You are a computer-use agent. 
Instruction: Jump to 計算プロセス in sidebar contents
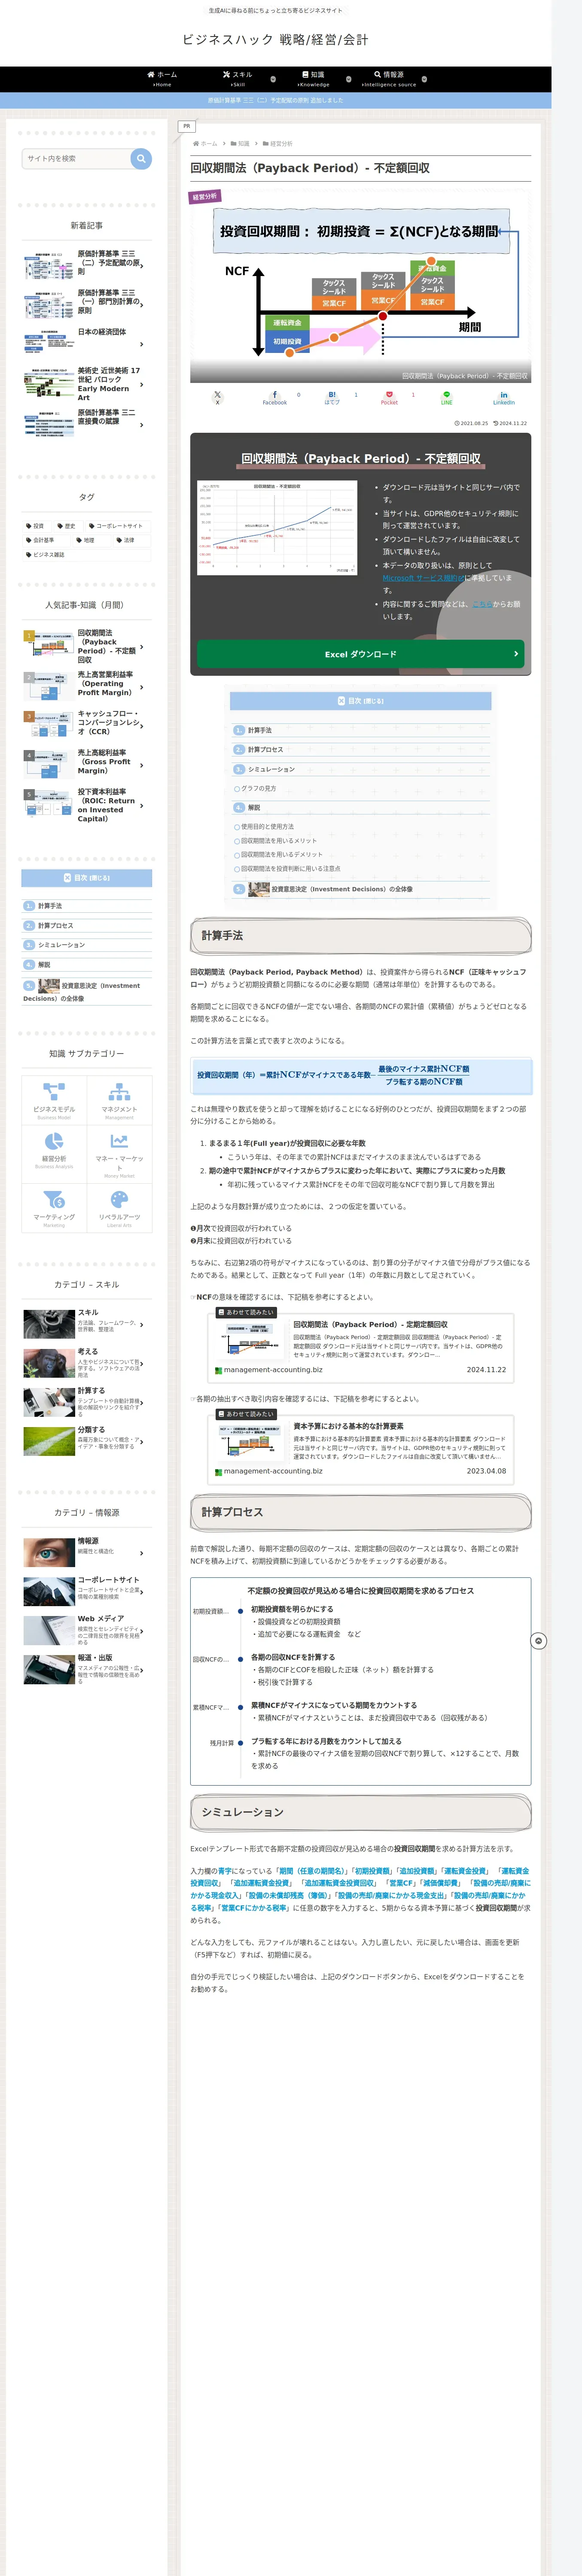pyautogui.click(x=55, y=925)
